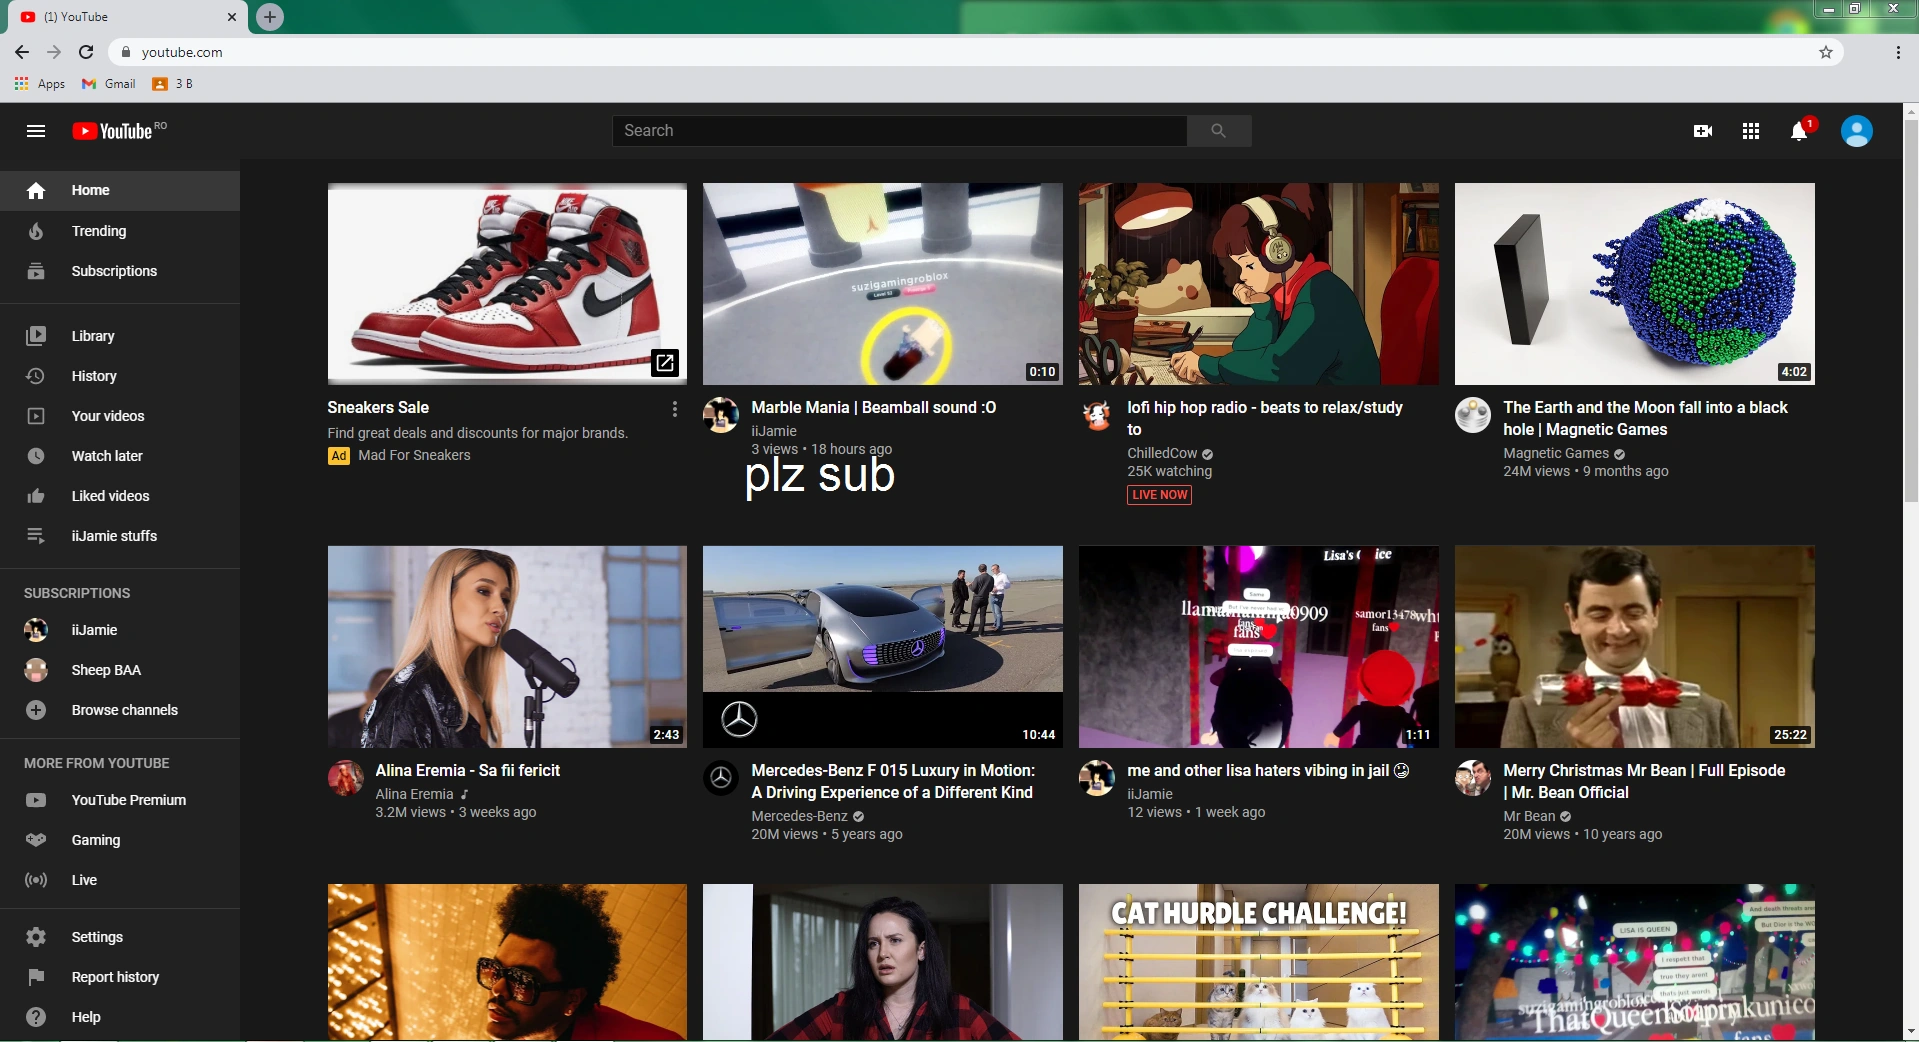Click the LIVE NOW badge
The height and width of the screenshot is (1042, 1919).
pos(1159,495)
